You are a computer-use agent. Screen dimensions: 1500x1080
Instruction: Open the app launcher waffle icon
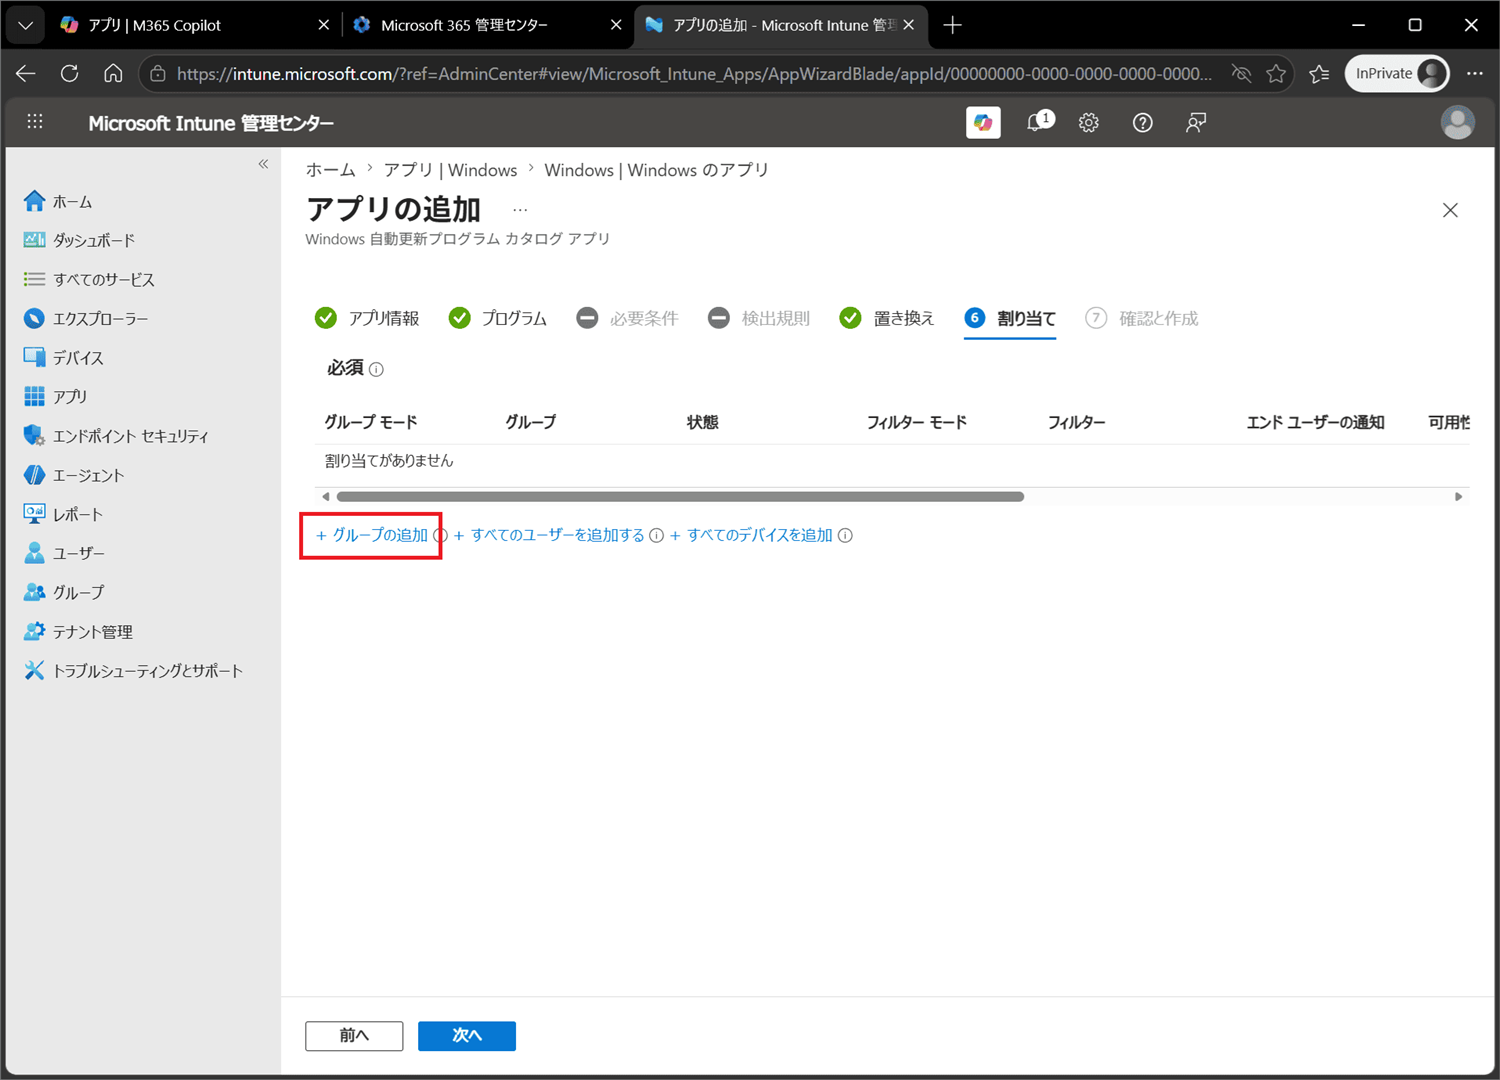click(x=35, y=121)
